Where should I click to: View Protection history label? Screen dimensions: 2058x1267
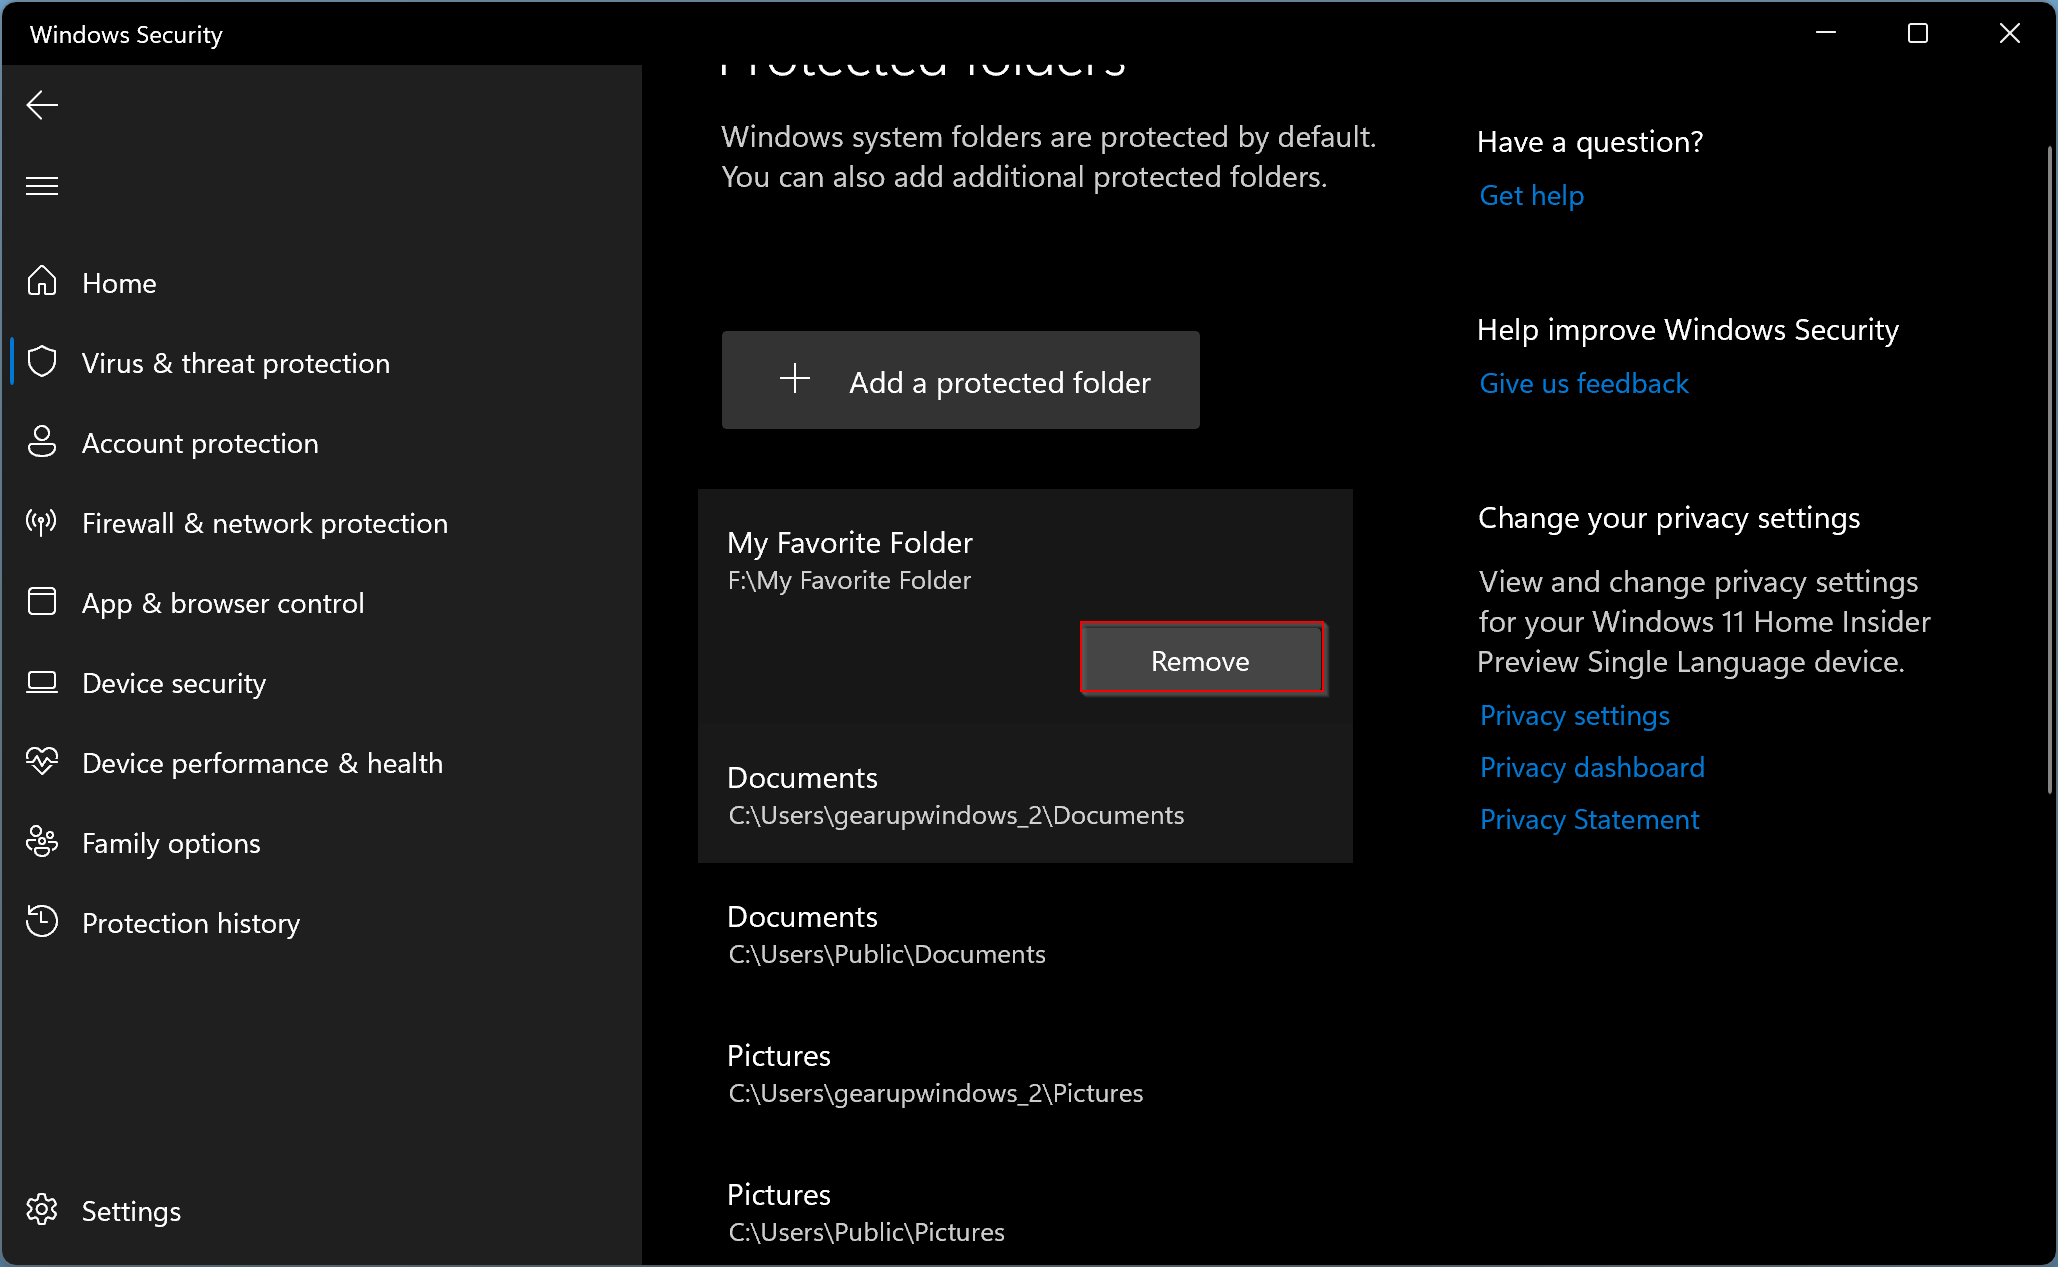191,923
